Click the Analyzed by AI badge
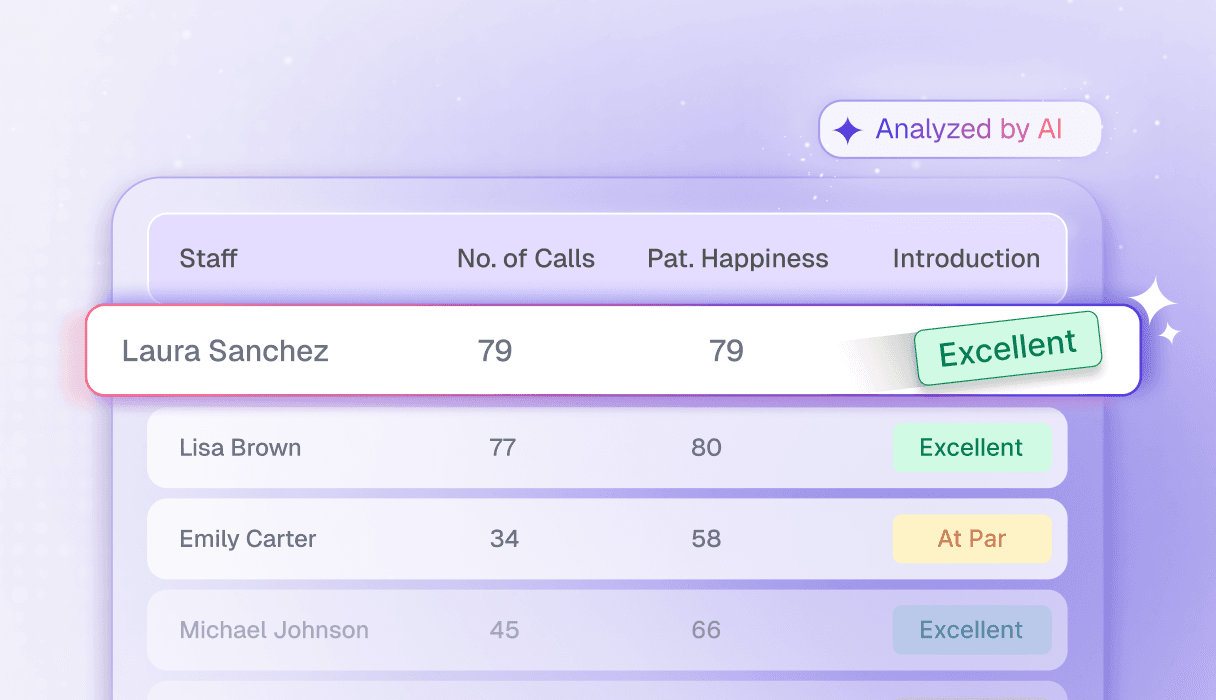The width and height of the screenshot is (1216, 700). [x=959, y=130]
